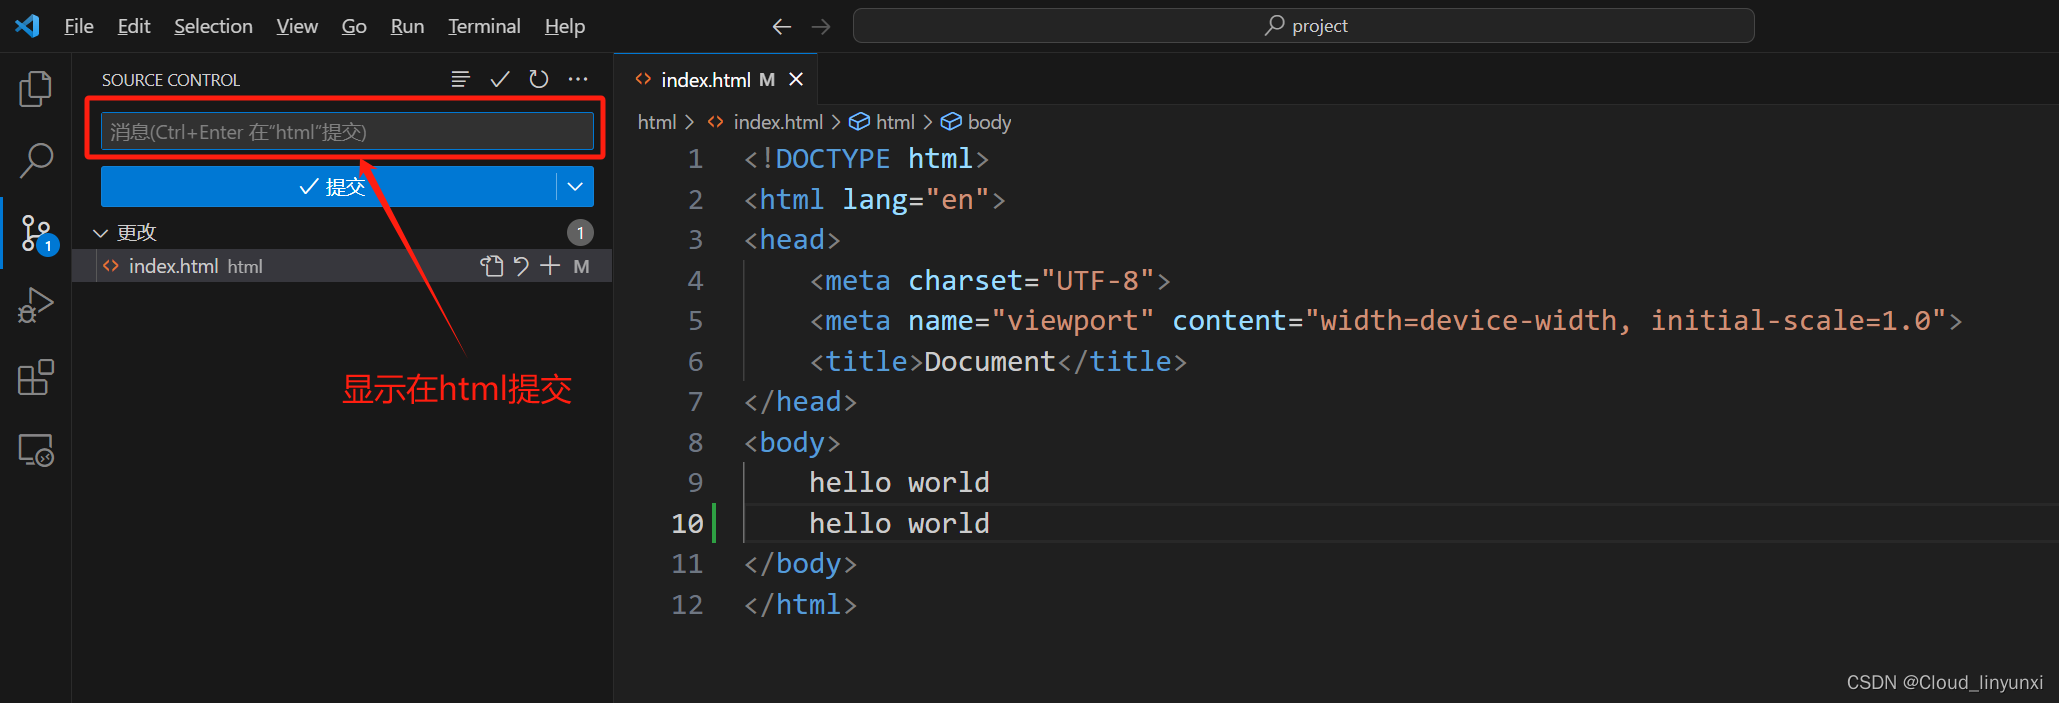Click the meta charset UTF-8 line
Image resolution: width=2059 pixels, height=703 pixels.
(x=990, y=281)
